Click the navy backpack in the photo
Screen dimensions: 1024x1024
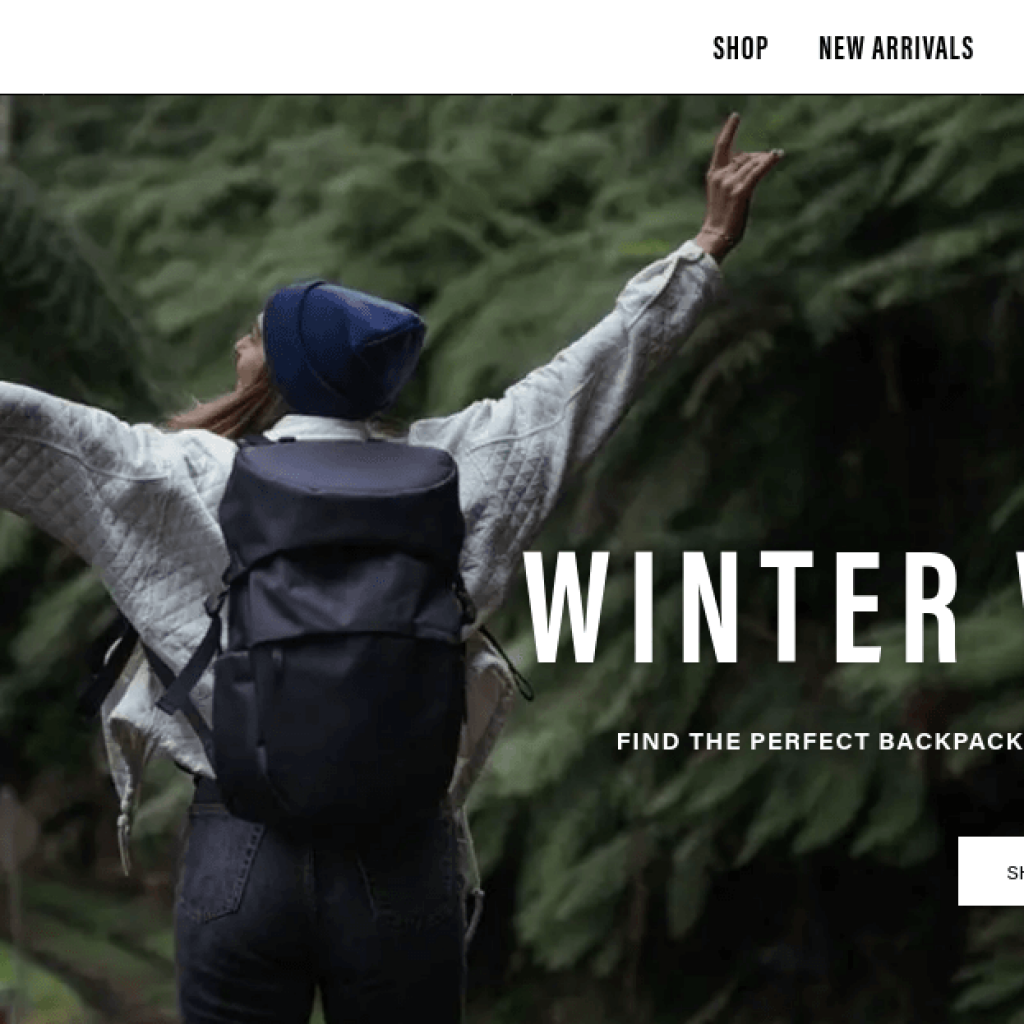(340, 633)
